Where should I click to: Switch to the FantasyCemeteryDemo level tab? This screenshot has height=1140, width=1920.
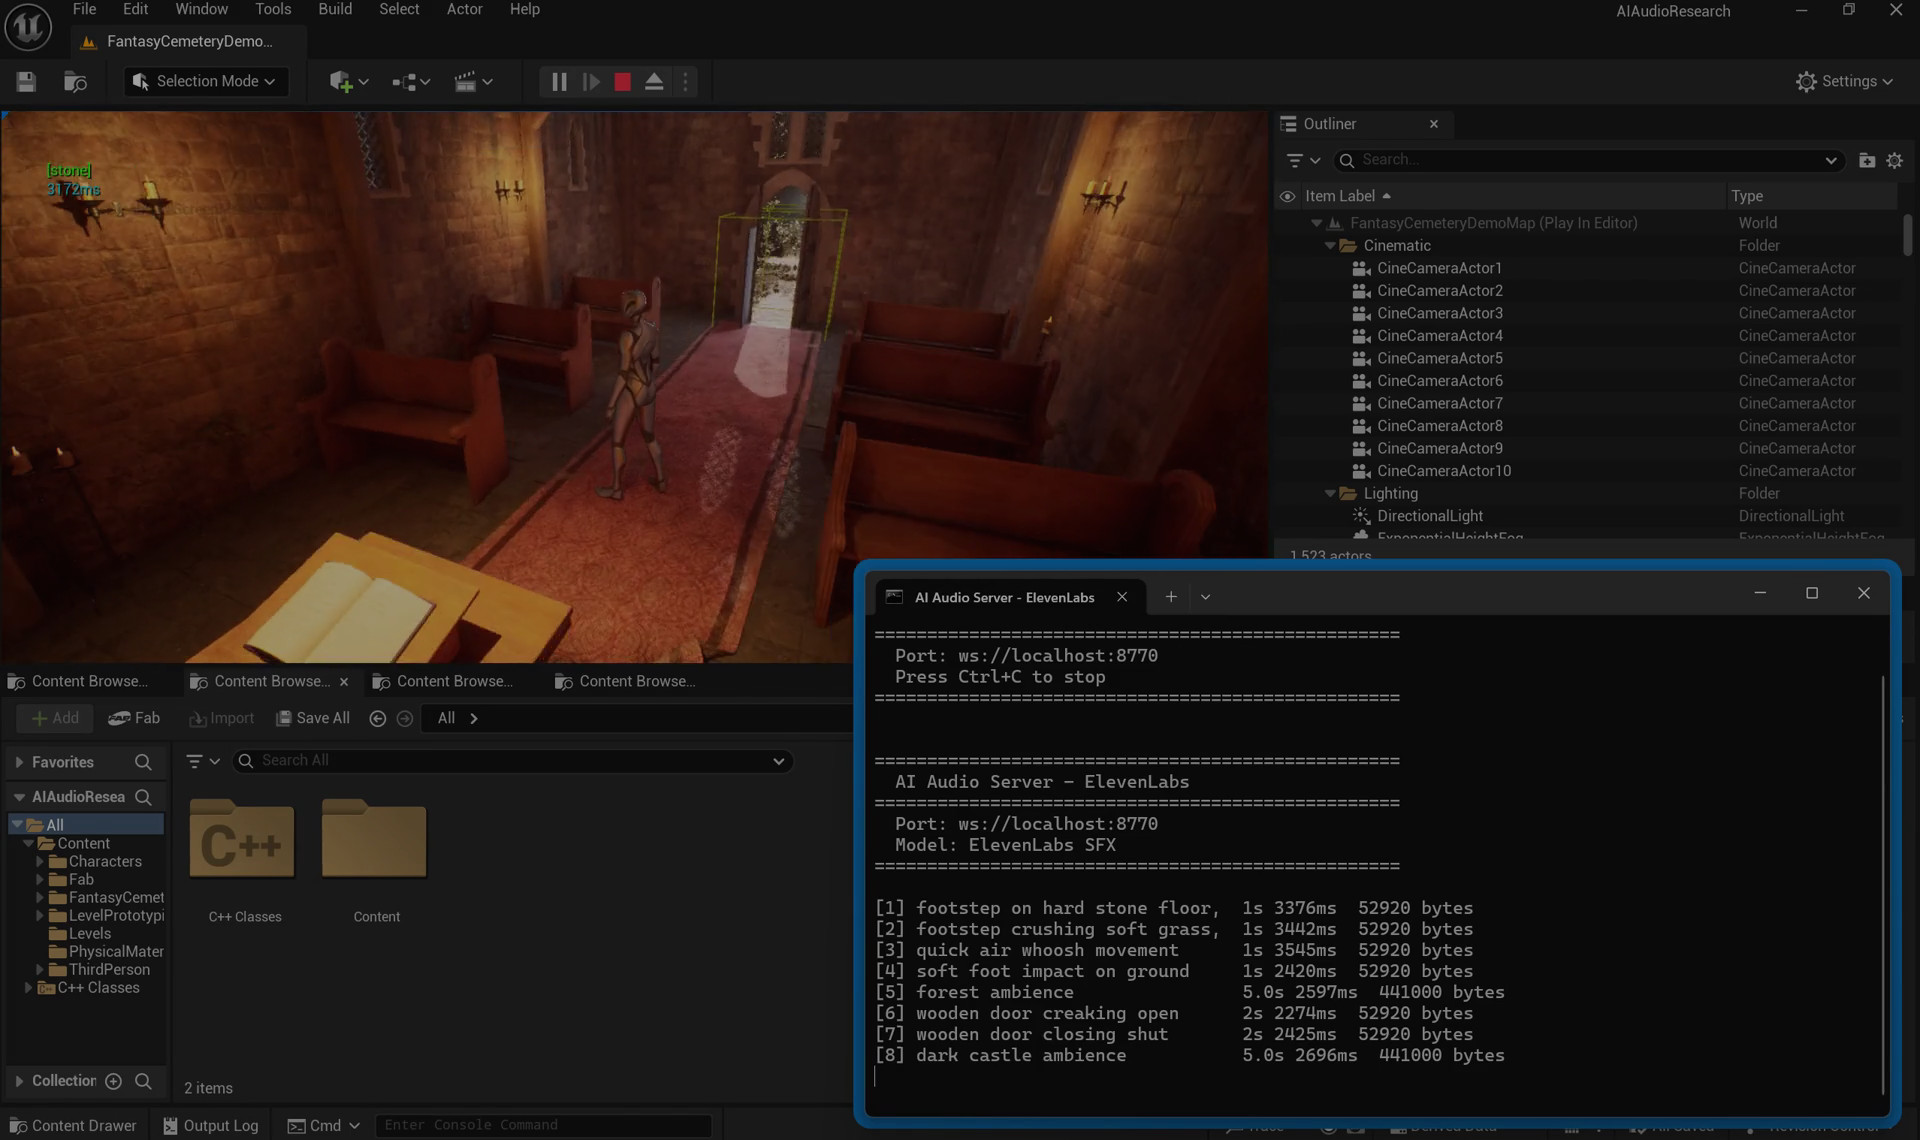(188, 41)
